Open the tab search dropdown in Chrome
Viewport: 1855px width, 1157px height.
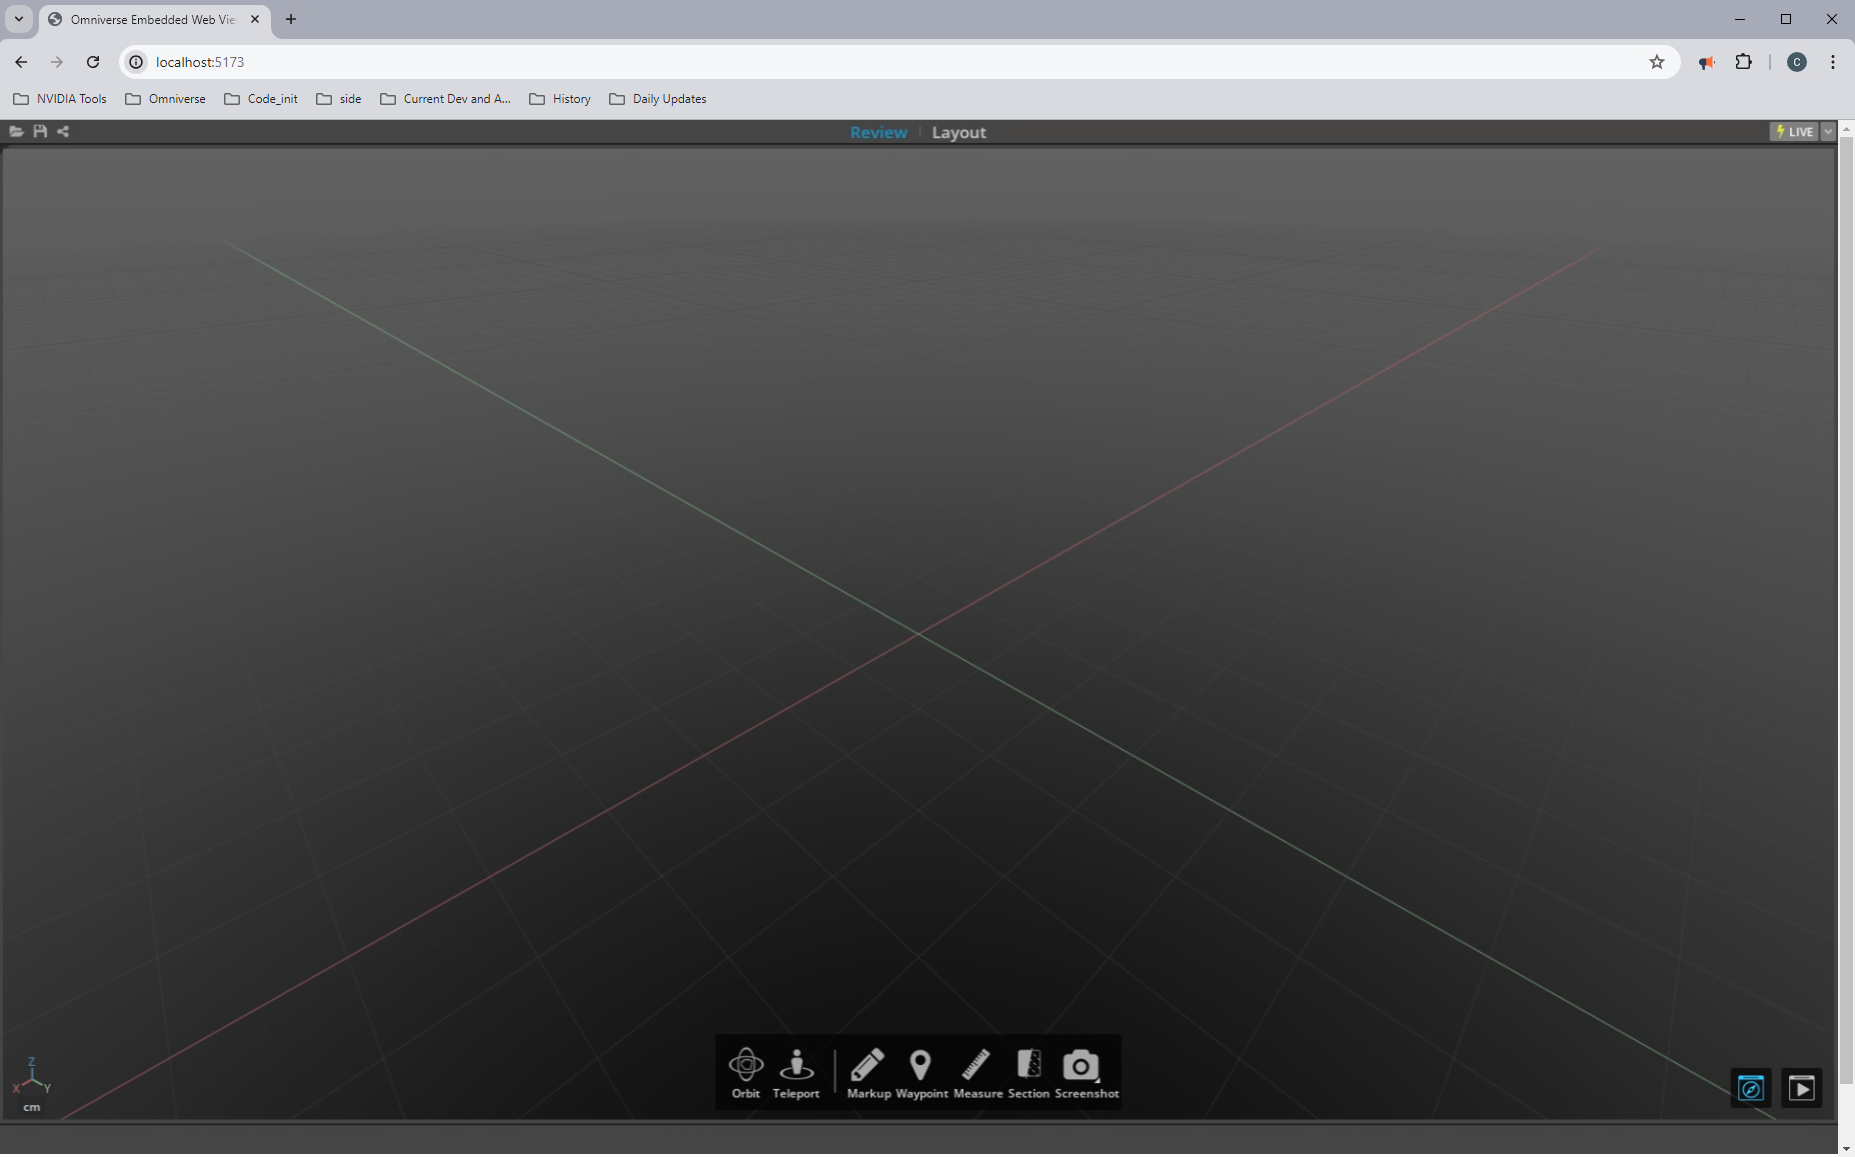coord(18,19)
